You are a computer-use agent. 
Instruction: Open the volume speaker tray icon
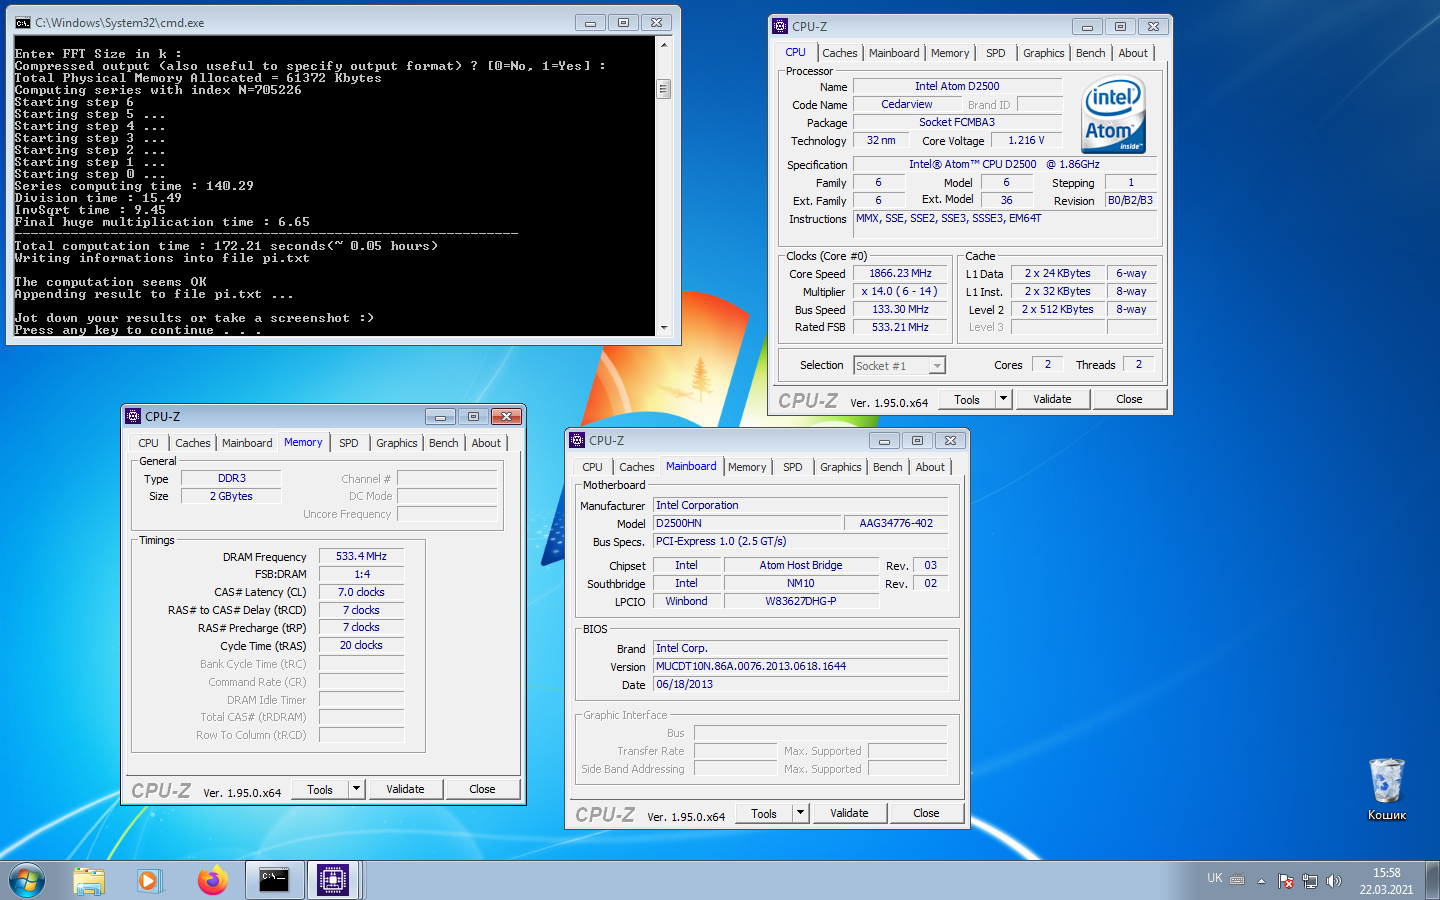point(1334,881)
